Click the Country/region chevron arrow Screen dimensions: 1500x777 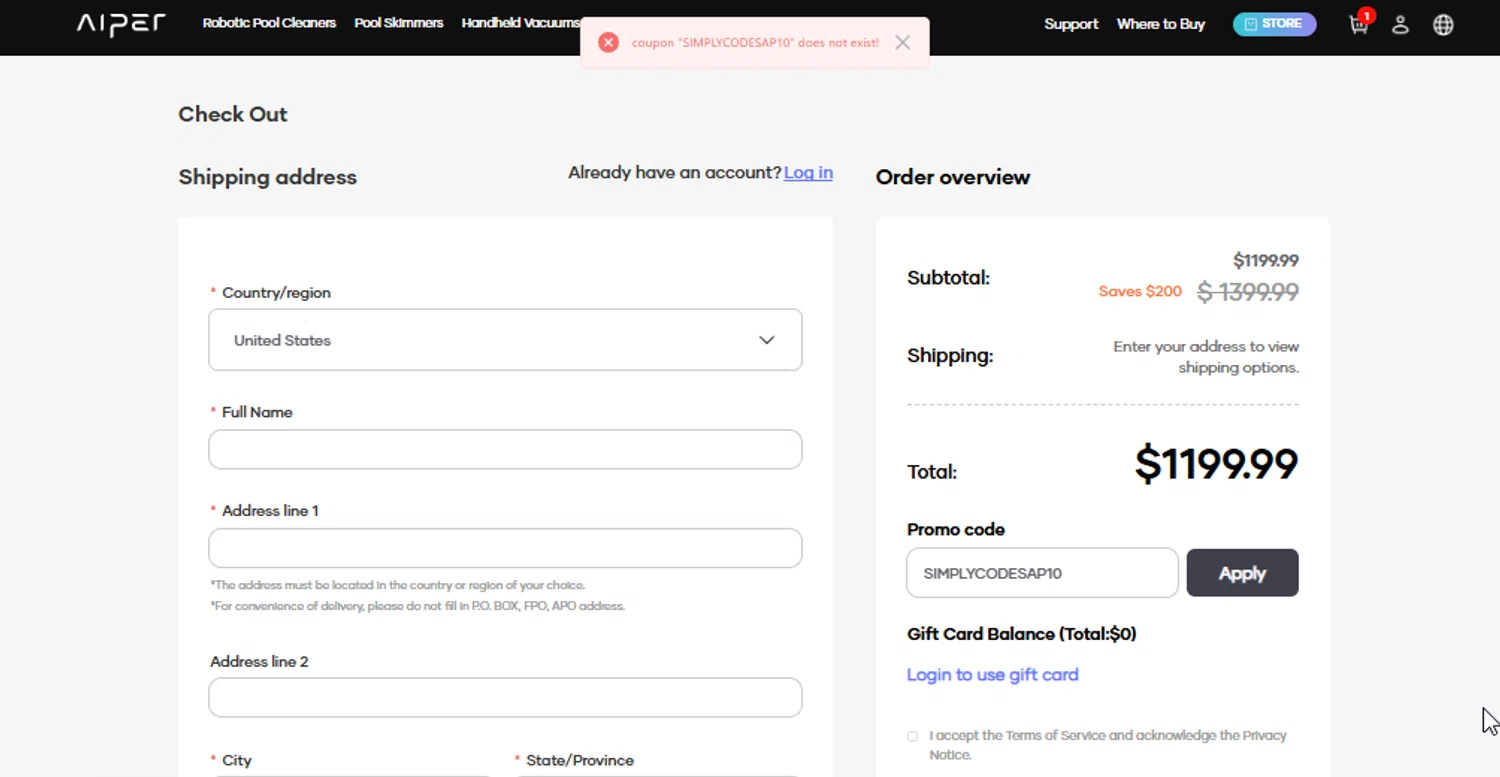coord(767,340)
